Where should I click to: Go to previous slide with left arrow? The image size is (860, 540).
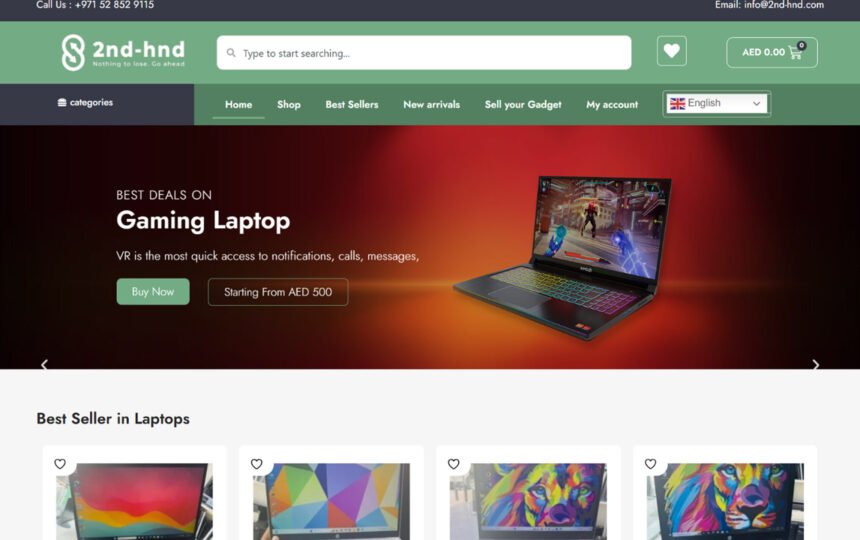(x=44, y=365)
